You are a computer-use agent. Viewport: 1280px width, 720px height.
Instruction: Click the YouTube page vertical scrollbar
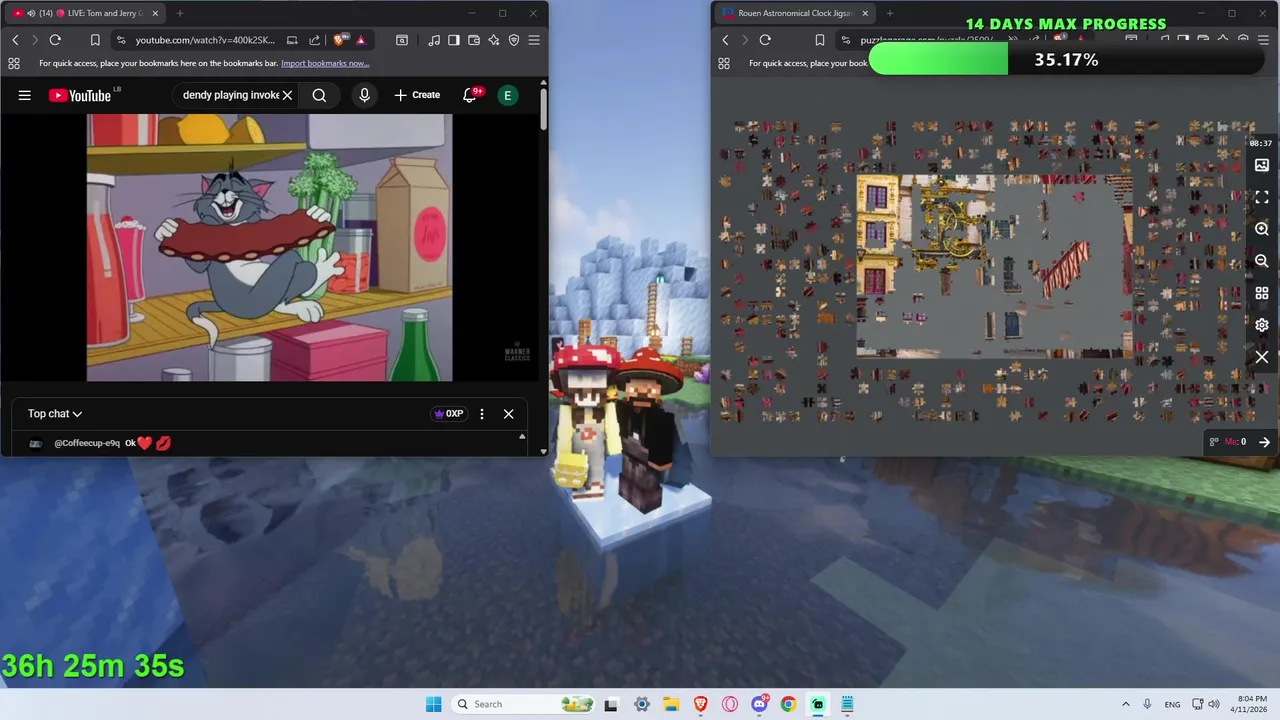[543, 110]
